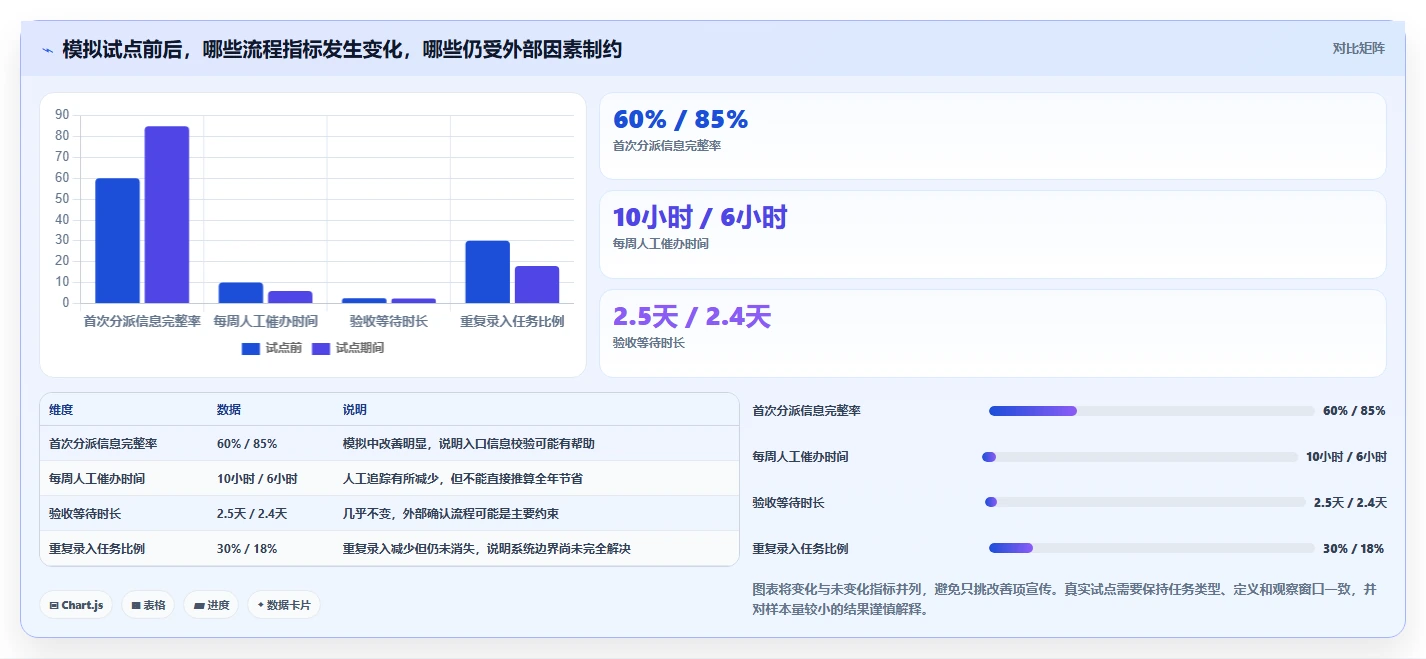Click progress row label 验收等待时长

click(788, 502)
